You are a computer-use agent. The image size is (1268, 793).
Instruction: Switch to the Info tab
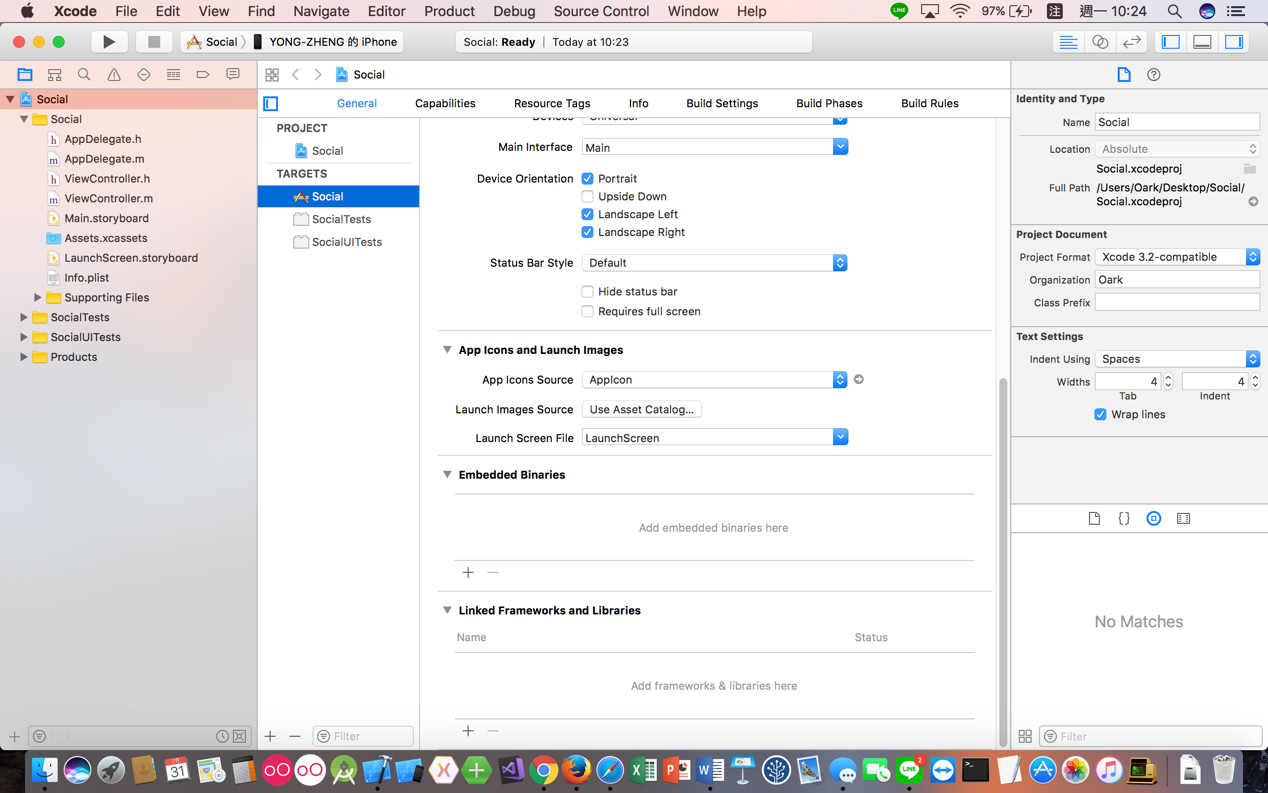pos(638,104)
